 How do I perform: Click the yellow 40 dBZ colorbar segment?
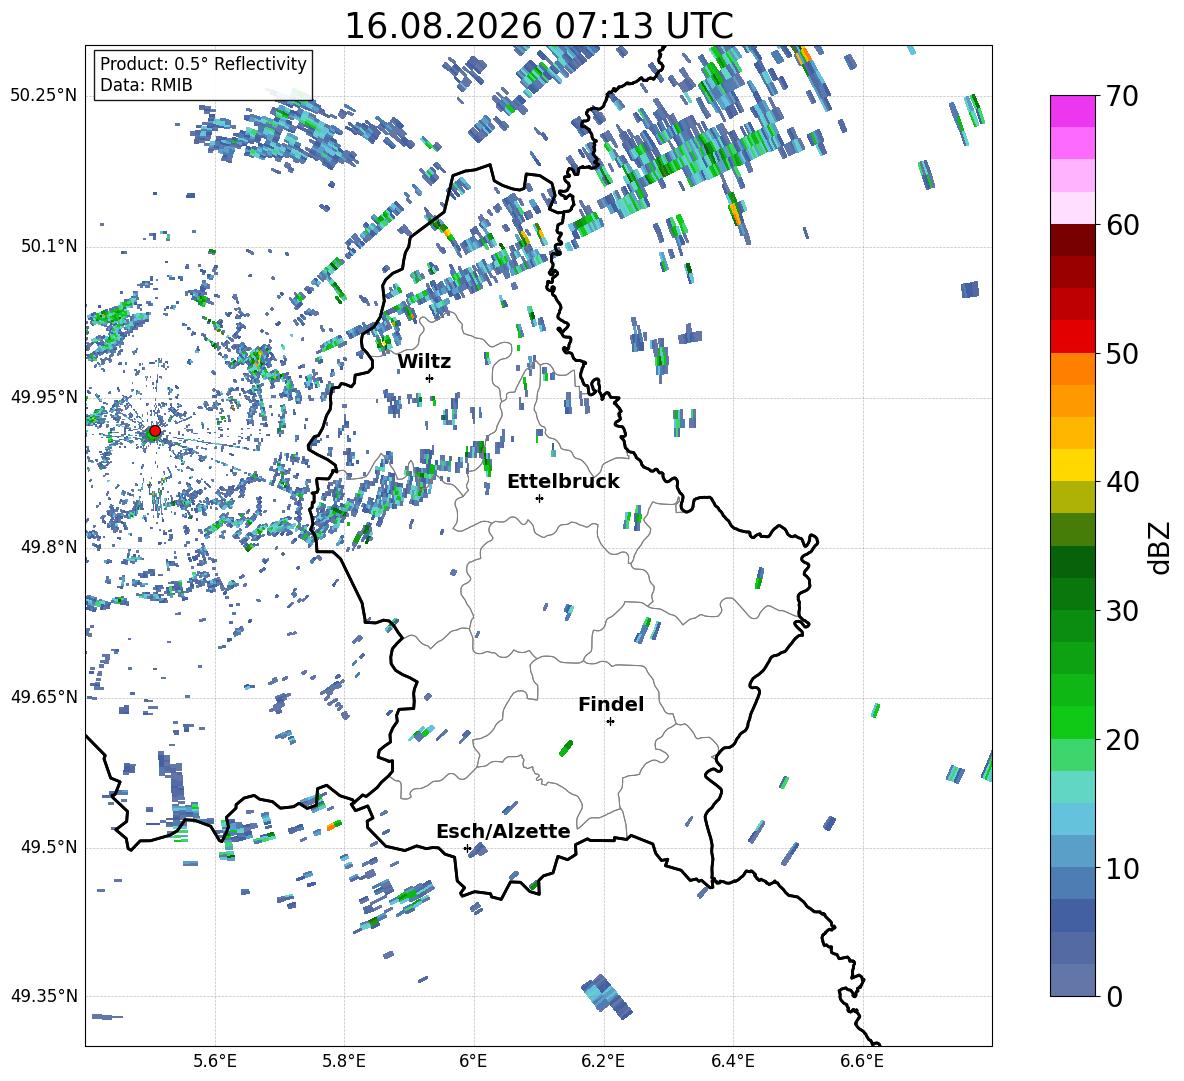[1072, 465]
